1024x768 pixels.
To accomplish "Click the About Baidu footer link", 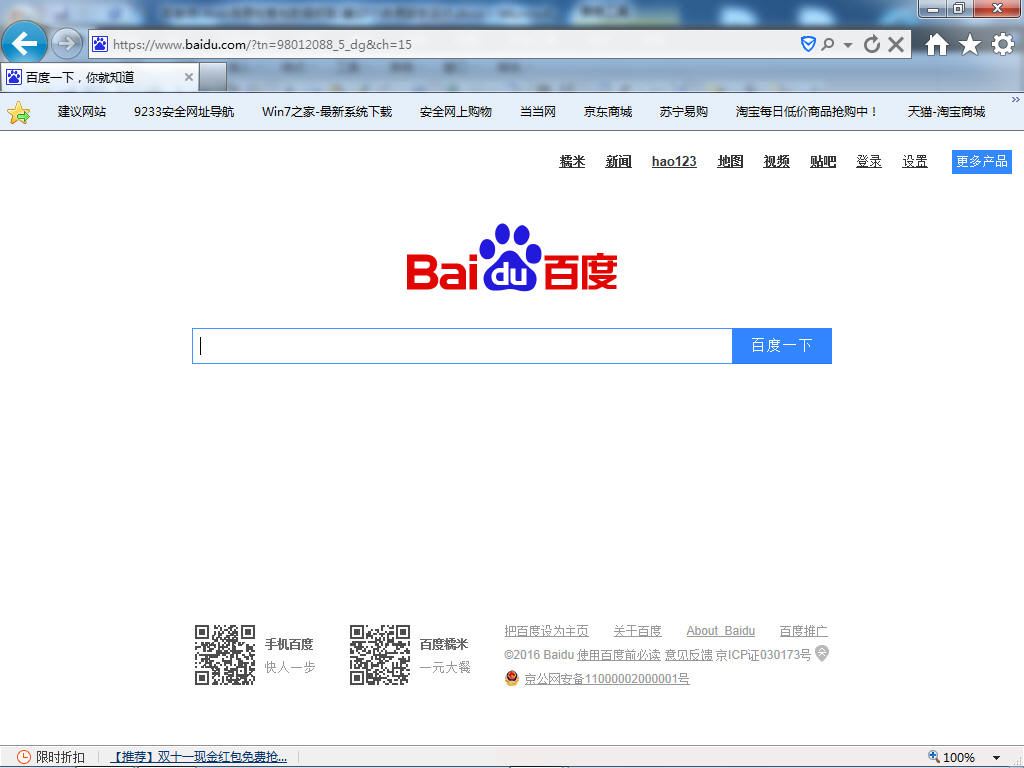I will tap(720, 631).
